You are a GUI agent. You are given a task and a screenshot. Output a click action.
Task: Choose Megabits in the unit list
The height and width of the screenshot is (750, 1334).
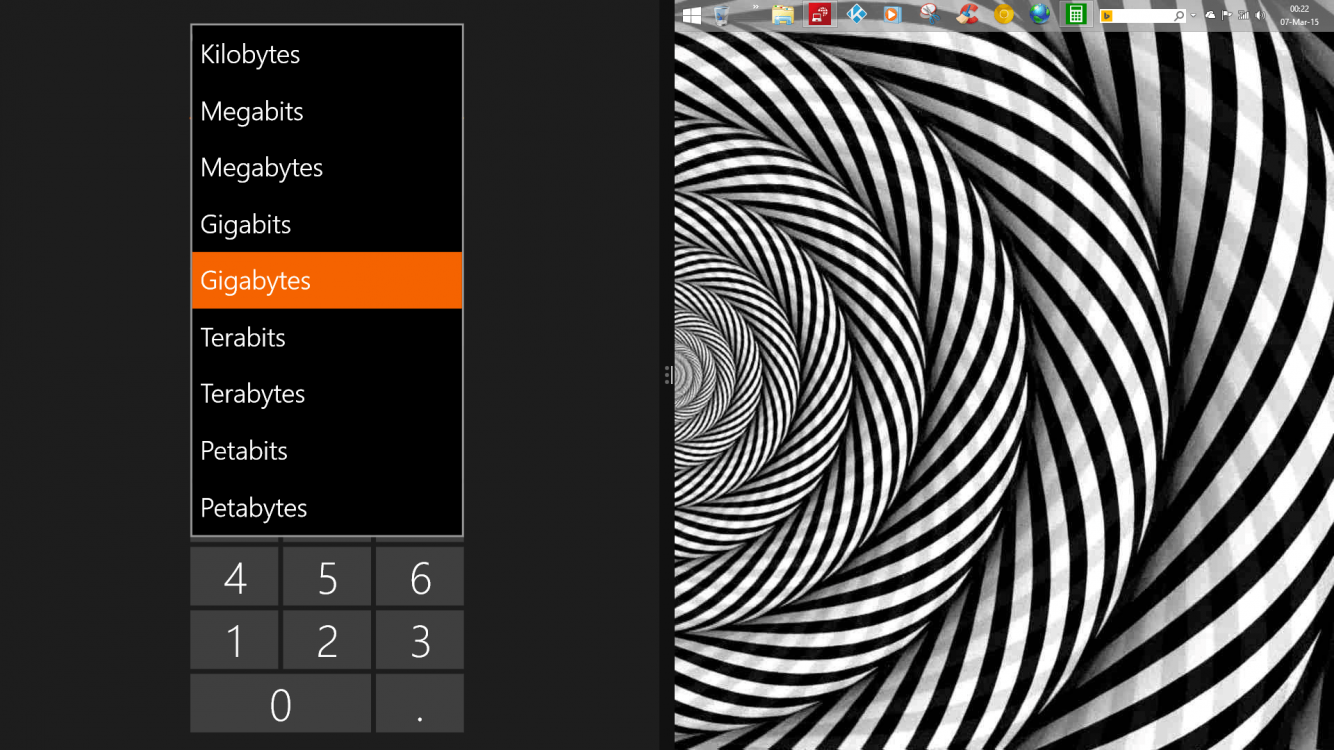click(327, 111)
